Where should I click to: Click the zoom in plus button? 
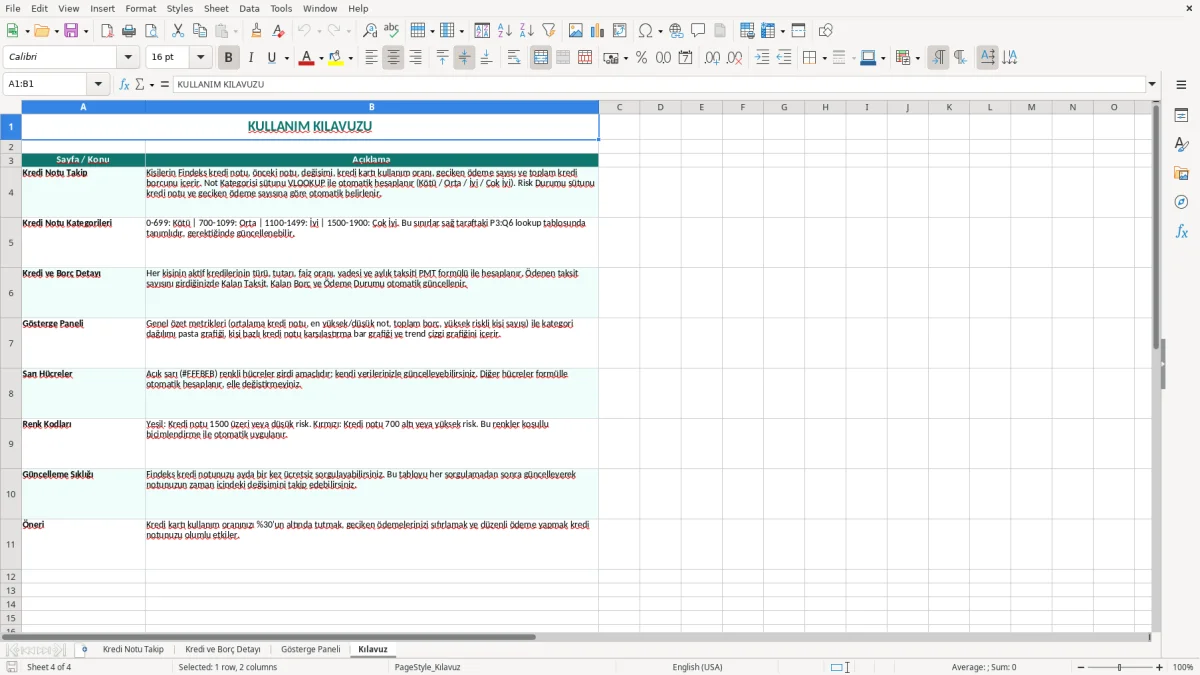1160,667
